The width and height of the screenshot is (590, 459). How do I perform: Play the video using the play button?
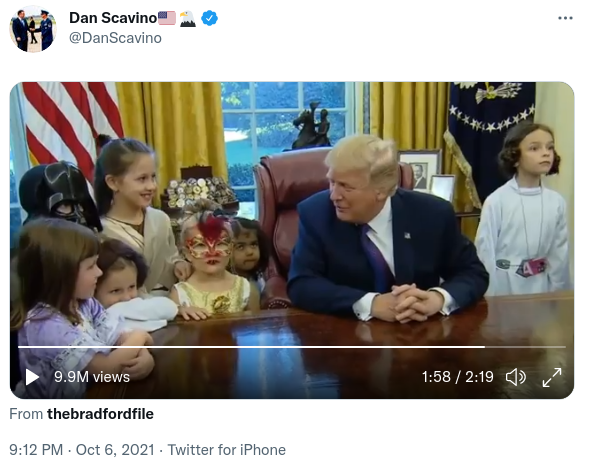[32, 377]
